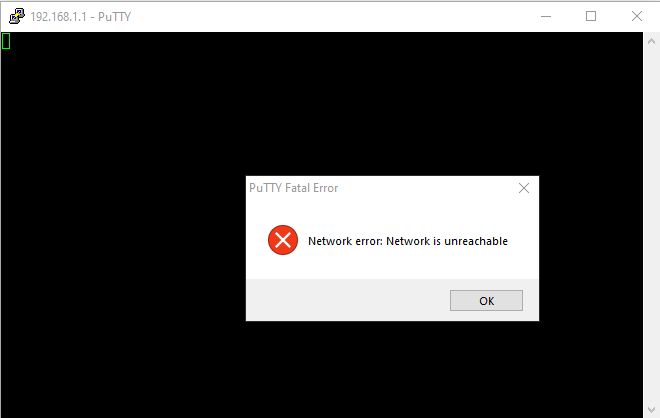Maximize the PuTTY terminal window

pos(591,16)
